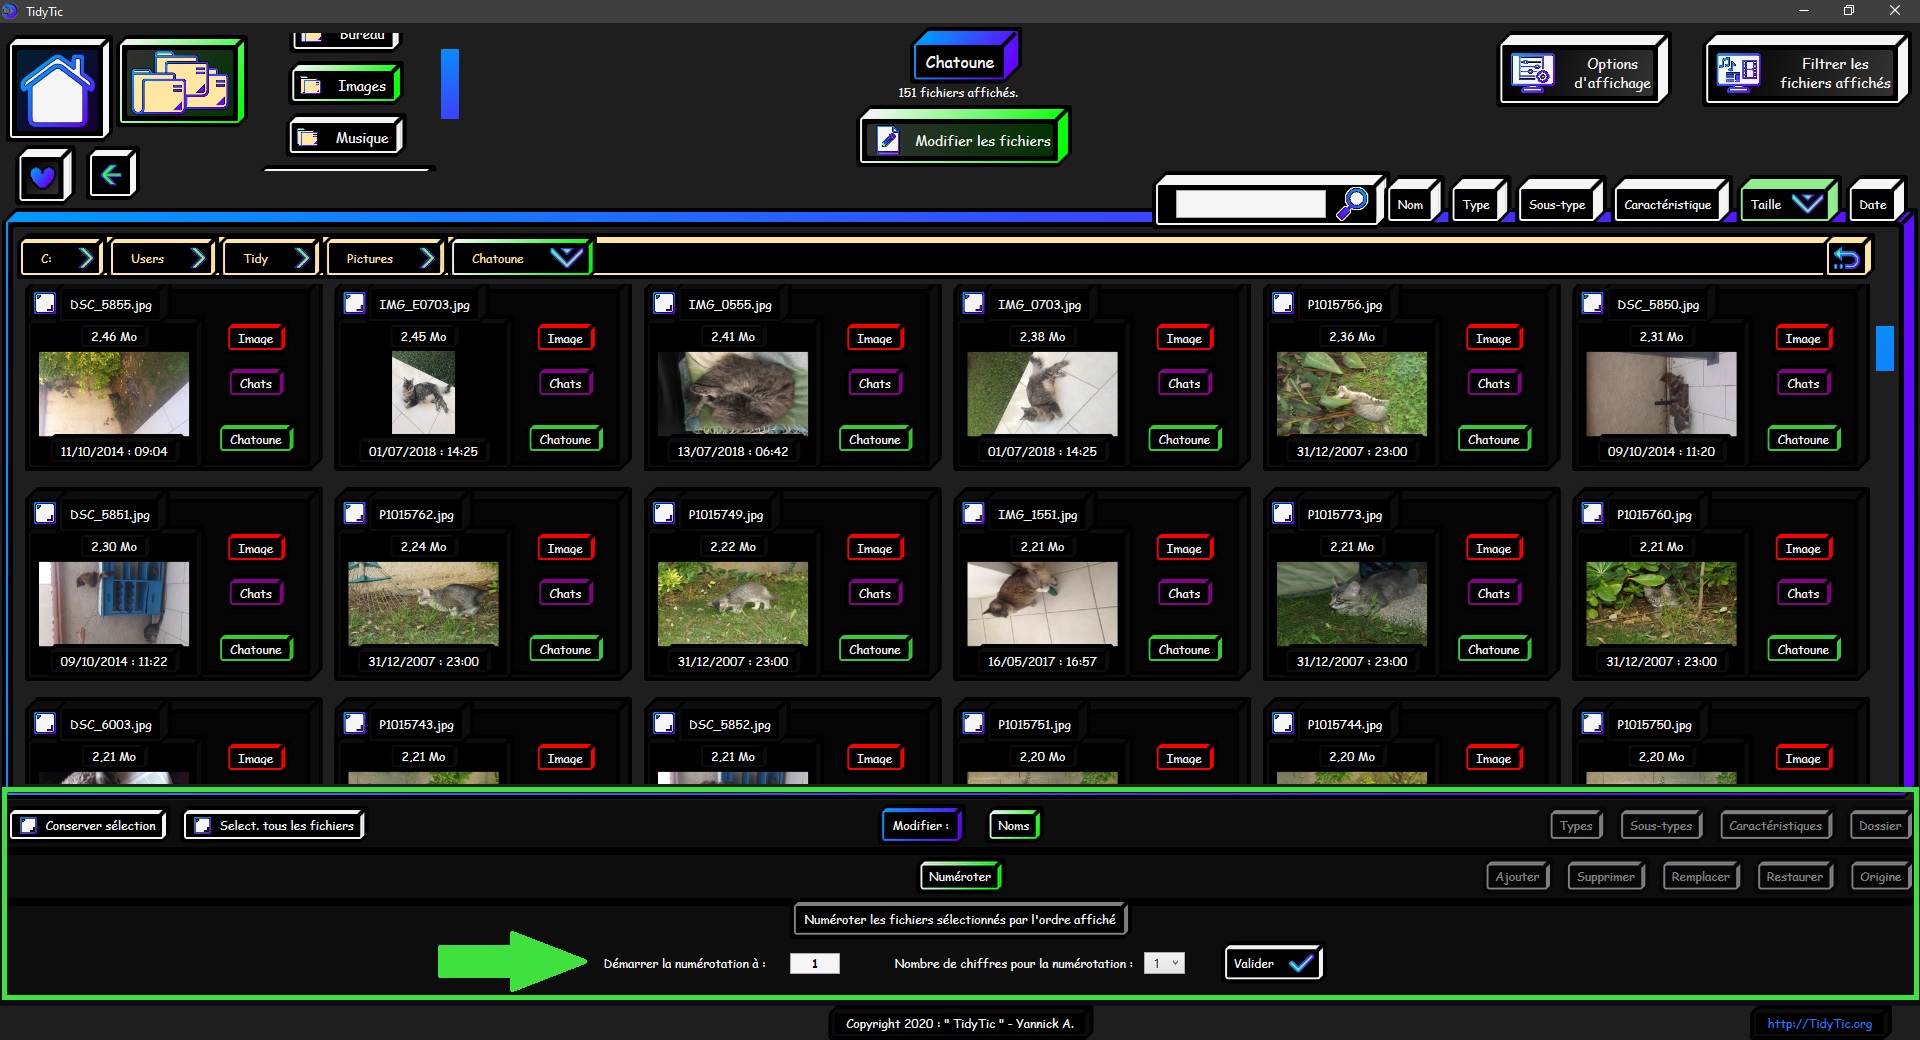Open the display options monitor icon
1920x1040 pixels.
[x=1532, y=73]
